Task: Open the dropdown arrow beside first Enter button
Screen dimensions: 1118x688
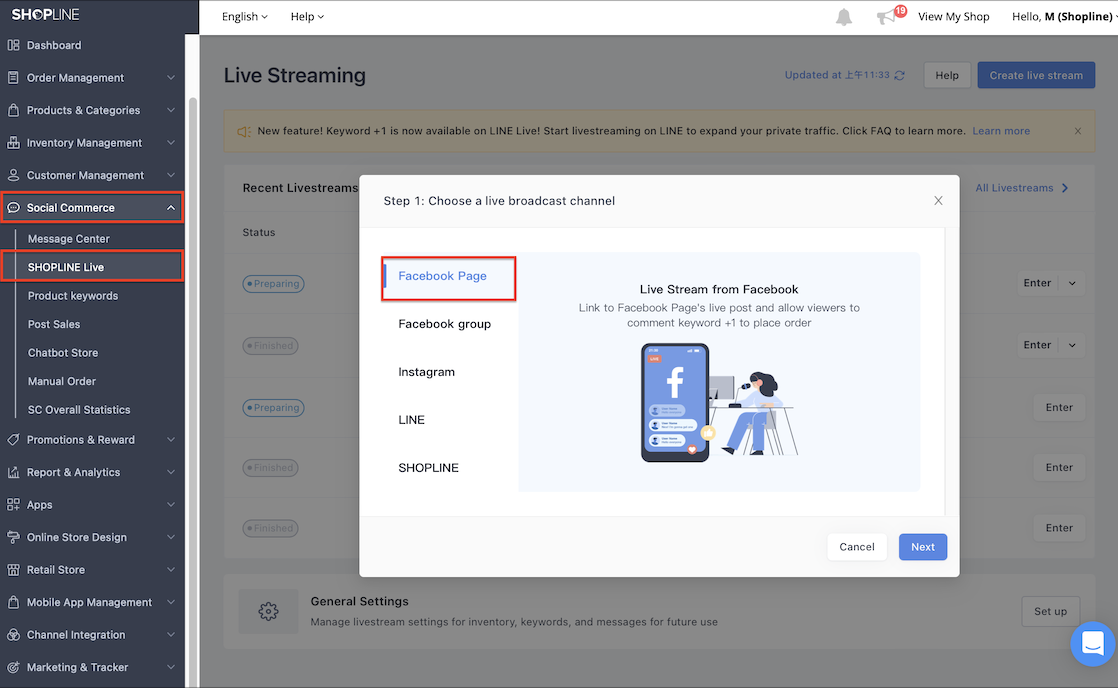Action: pyautogui.click(x=1072, y=283)
